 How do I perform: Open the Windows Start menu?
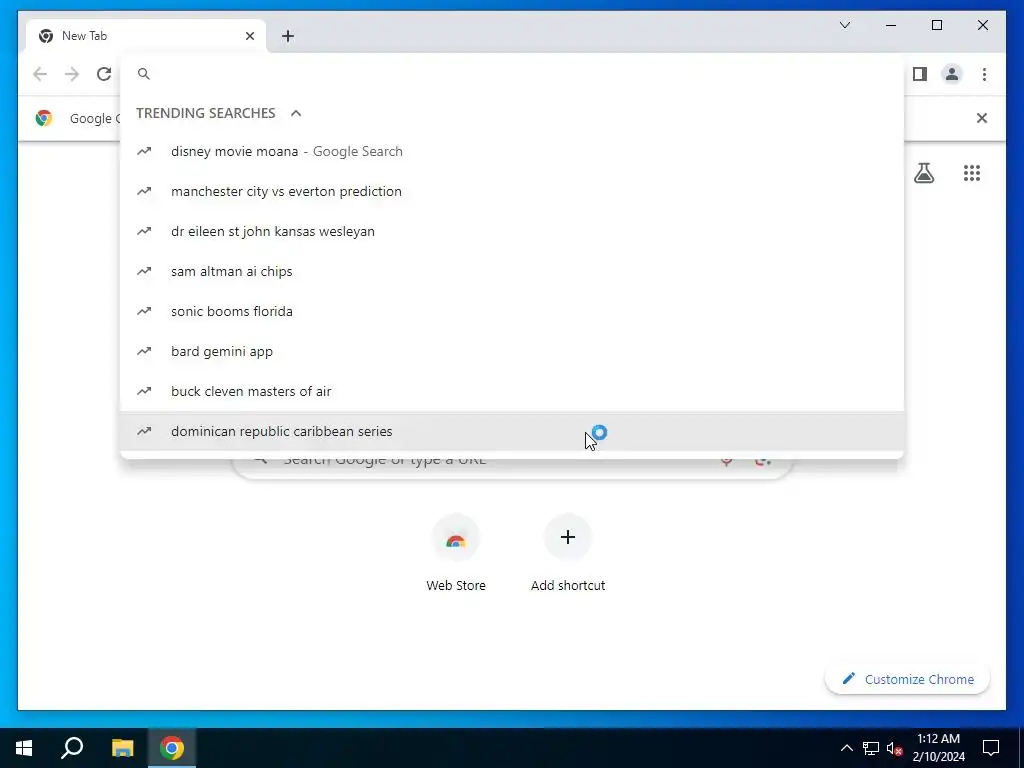24,748
